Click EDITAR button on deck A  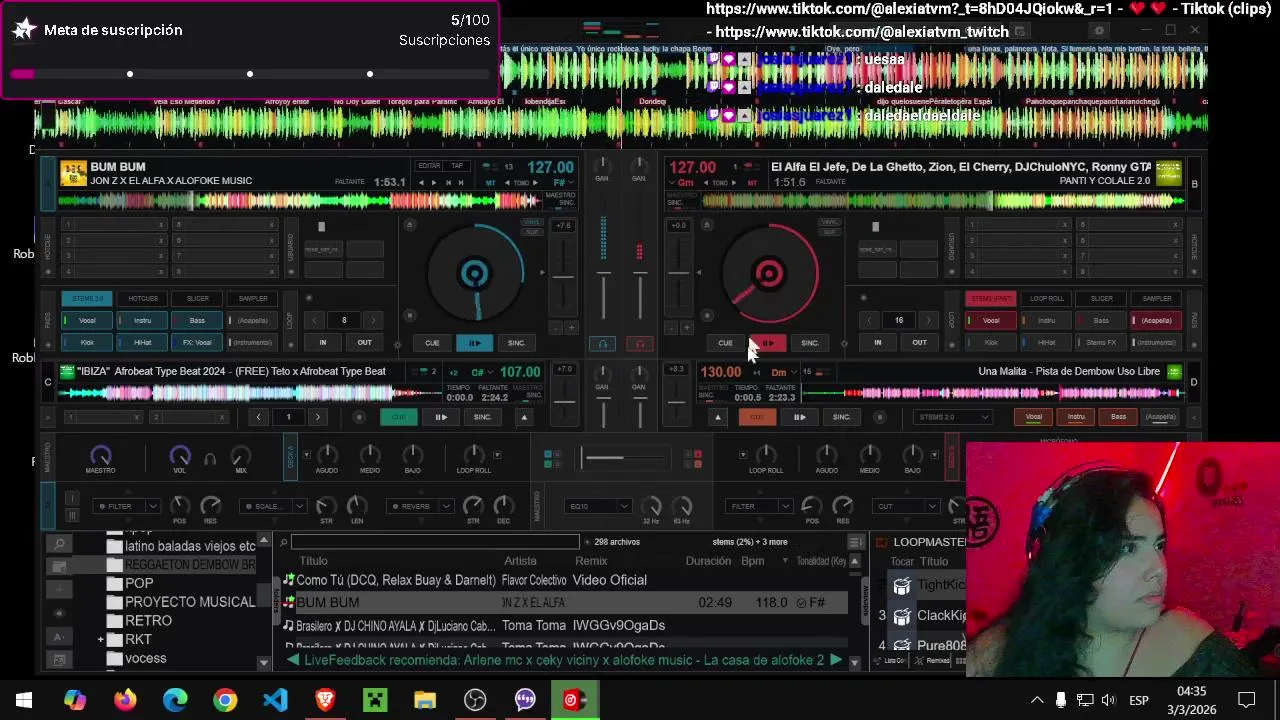(429, 166)
